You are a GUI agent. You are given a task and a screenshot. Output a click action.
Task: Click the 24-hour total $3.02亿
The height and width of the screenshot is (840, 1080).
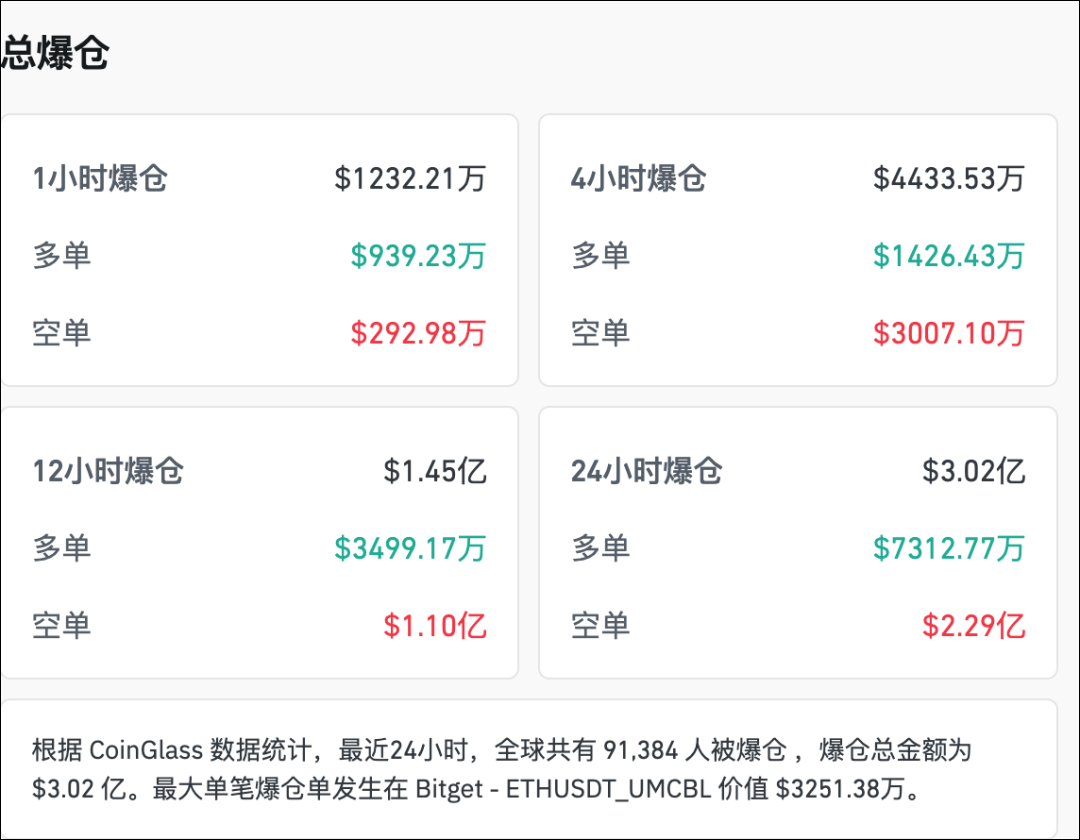[x=974, y=471]
